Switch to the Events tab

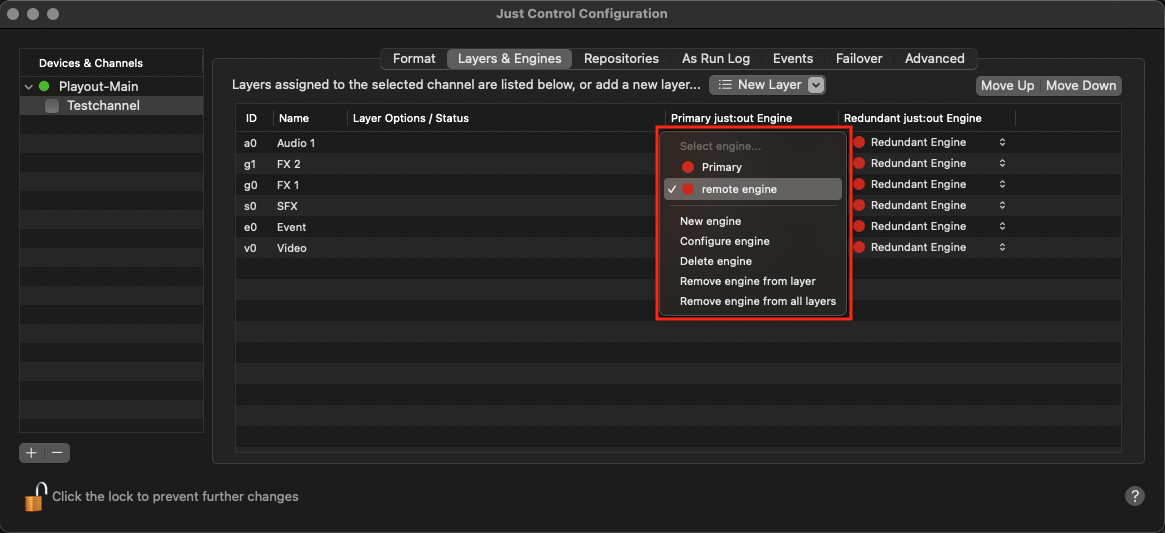coord(793,59)
